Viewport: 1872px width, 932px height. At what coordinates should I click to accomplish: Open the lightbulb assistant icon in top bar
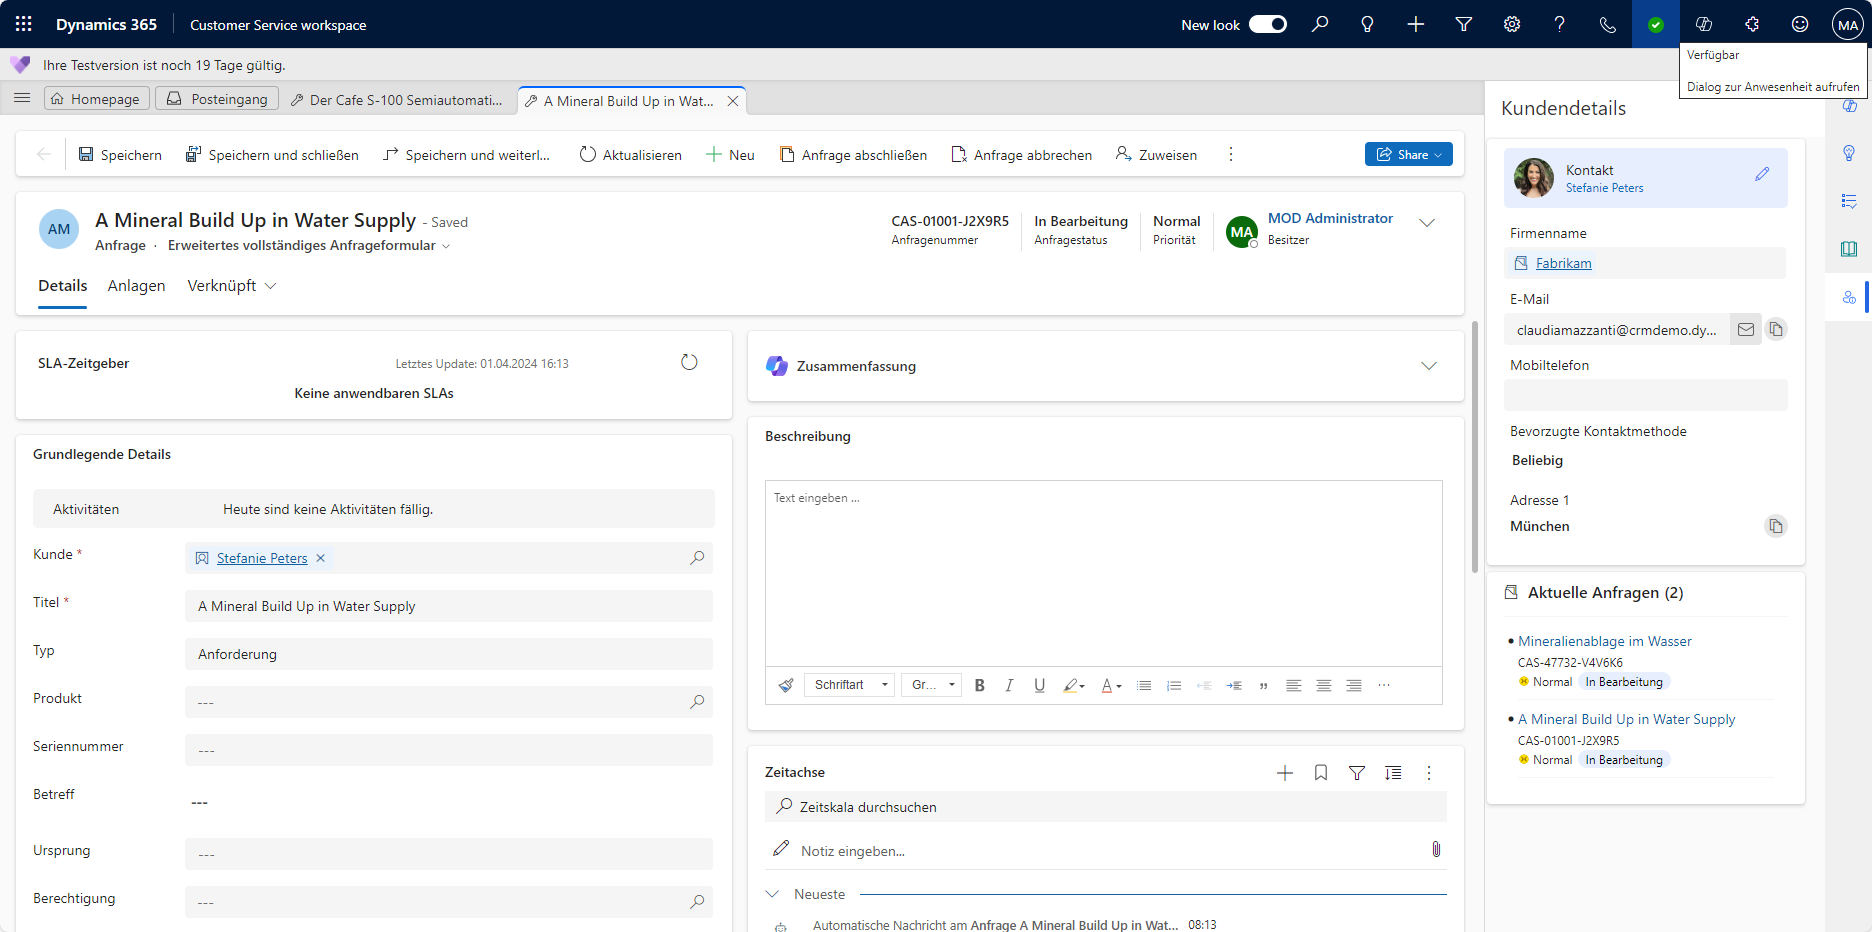pyautogui.click(x=1368, y=24)
